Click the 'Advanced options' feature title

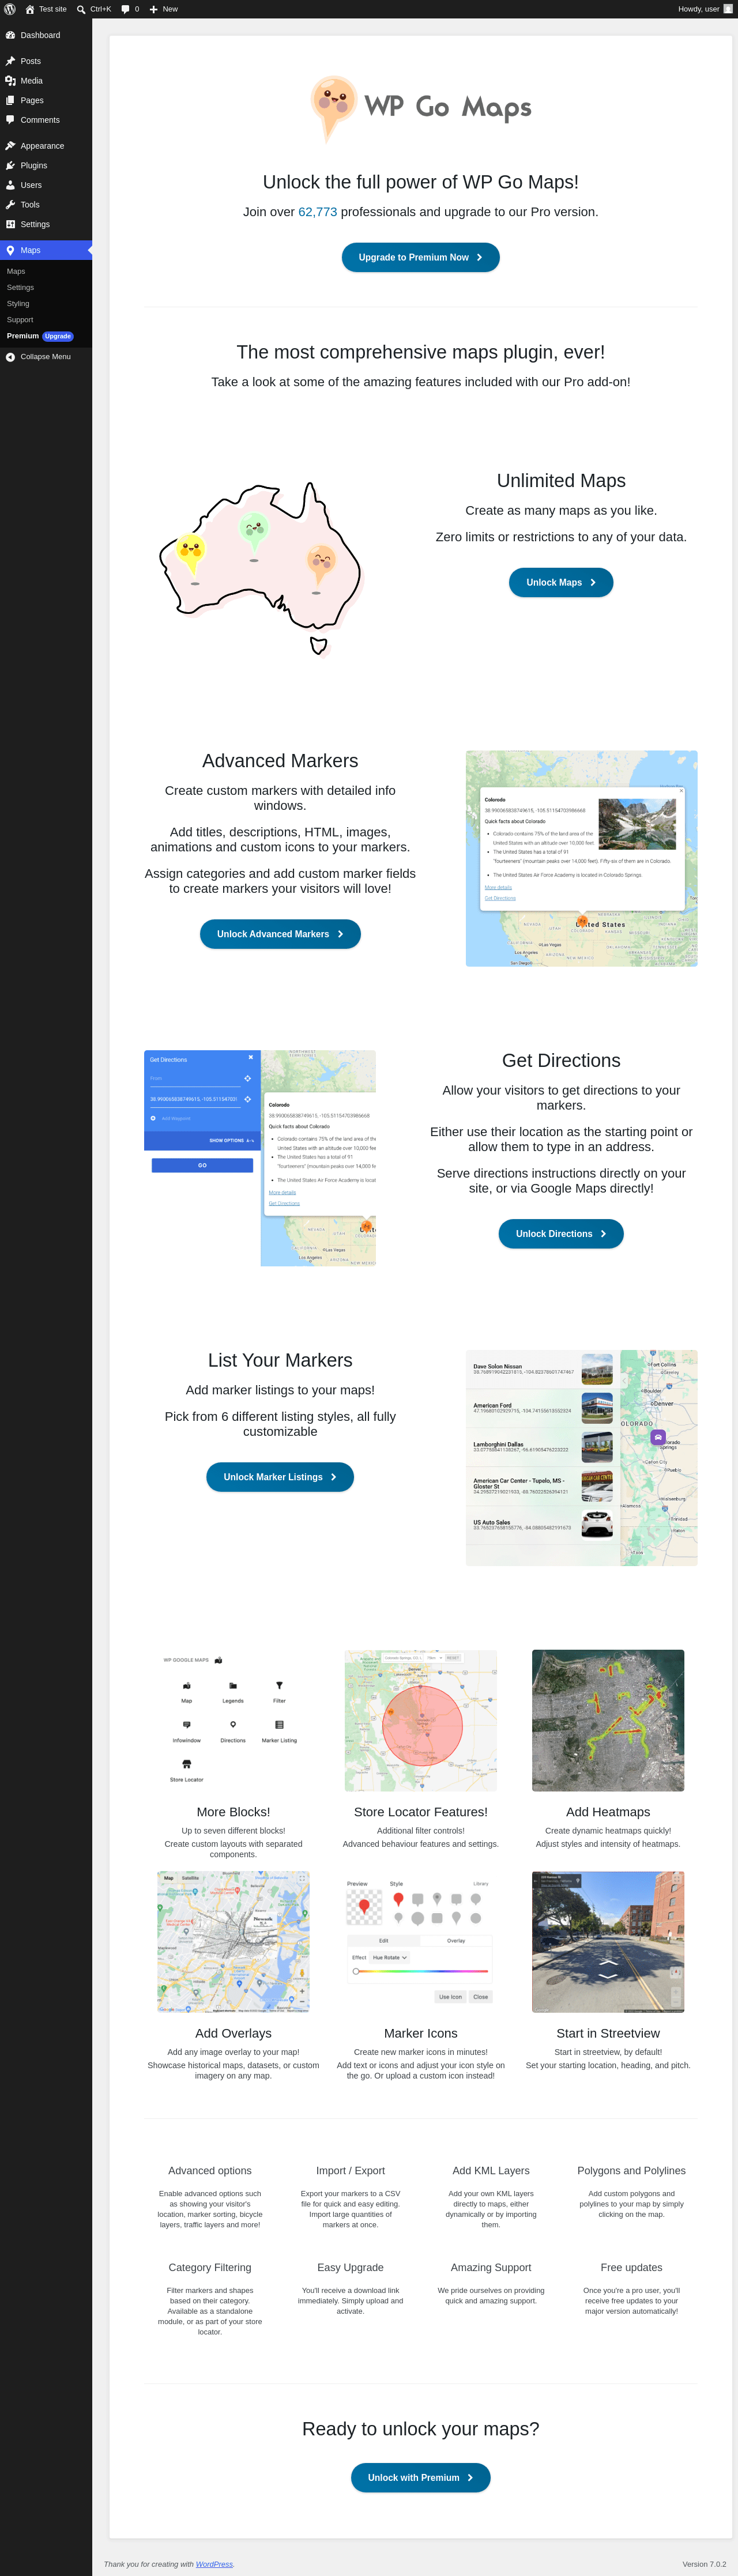tap(210, 2171)
